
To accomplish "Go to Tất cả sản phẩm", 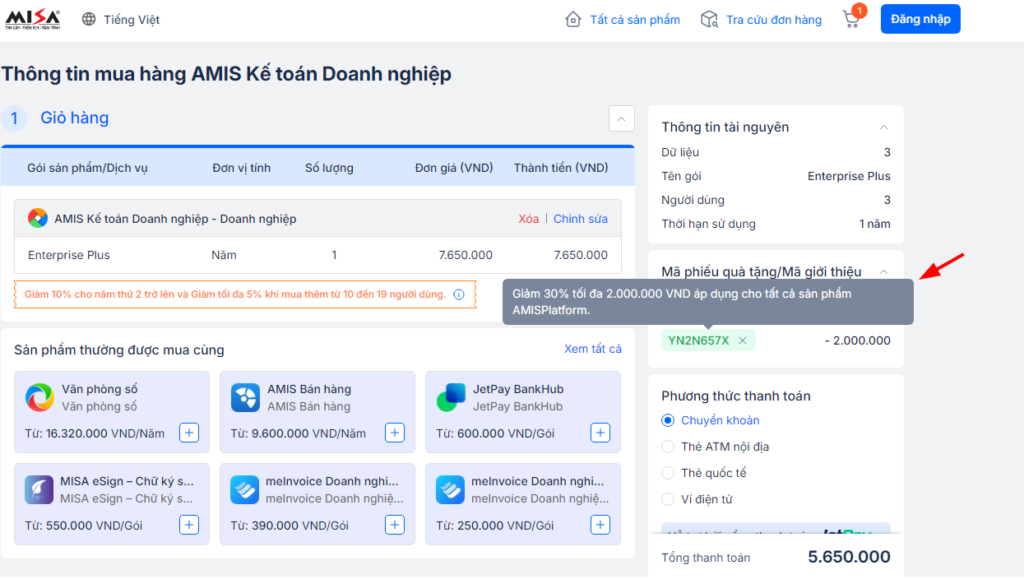I will pos(635,20).
